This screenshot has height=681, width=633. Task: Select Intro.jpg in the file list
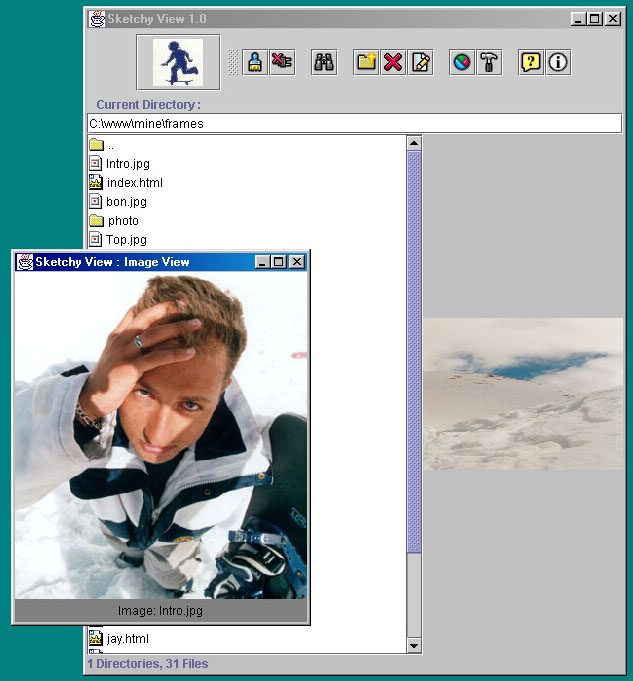(127, 164)
